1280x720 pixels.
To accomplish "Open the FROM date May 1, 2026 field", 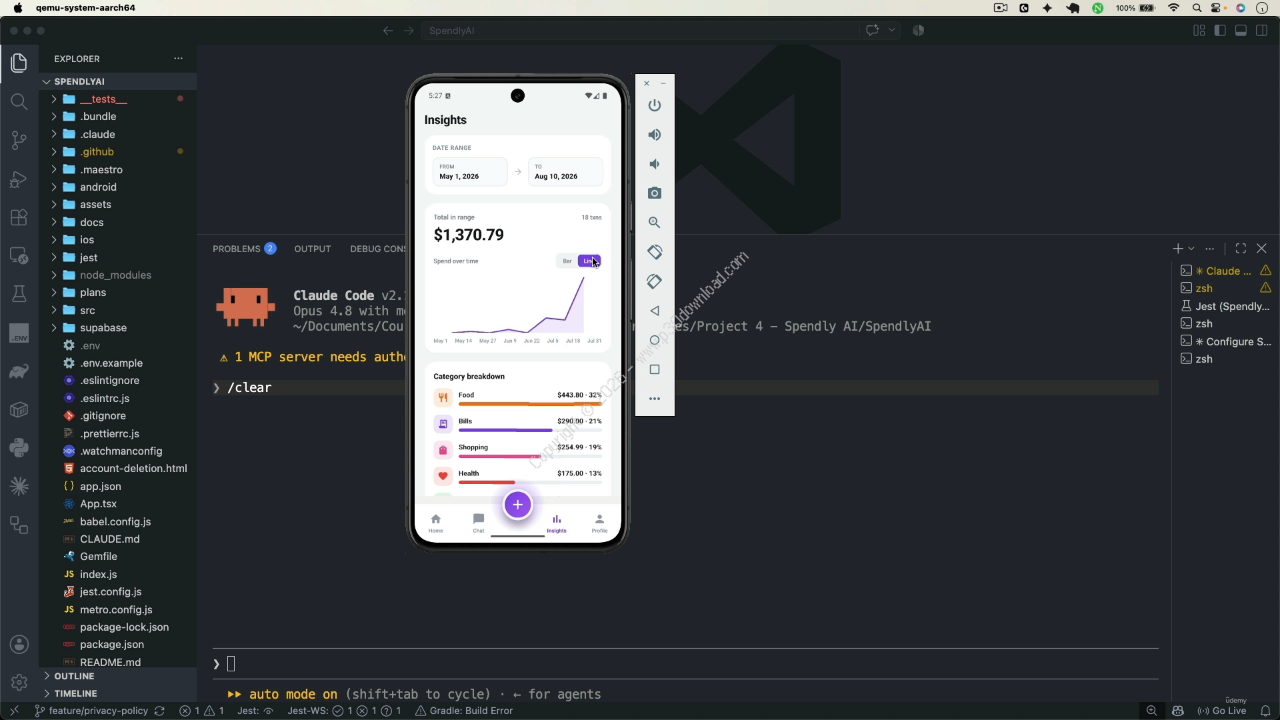I will point(470,172).
